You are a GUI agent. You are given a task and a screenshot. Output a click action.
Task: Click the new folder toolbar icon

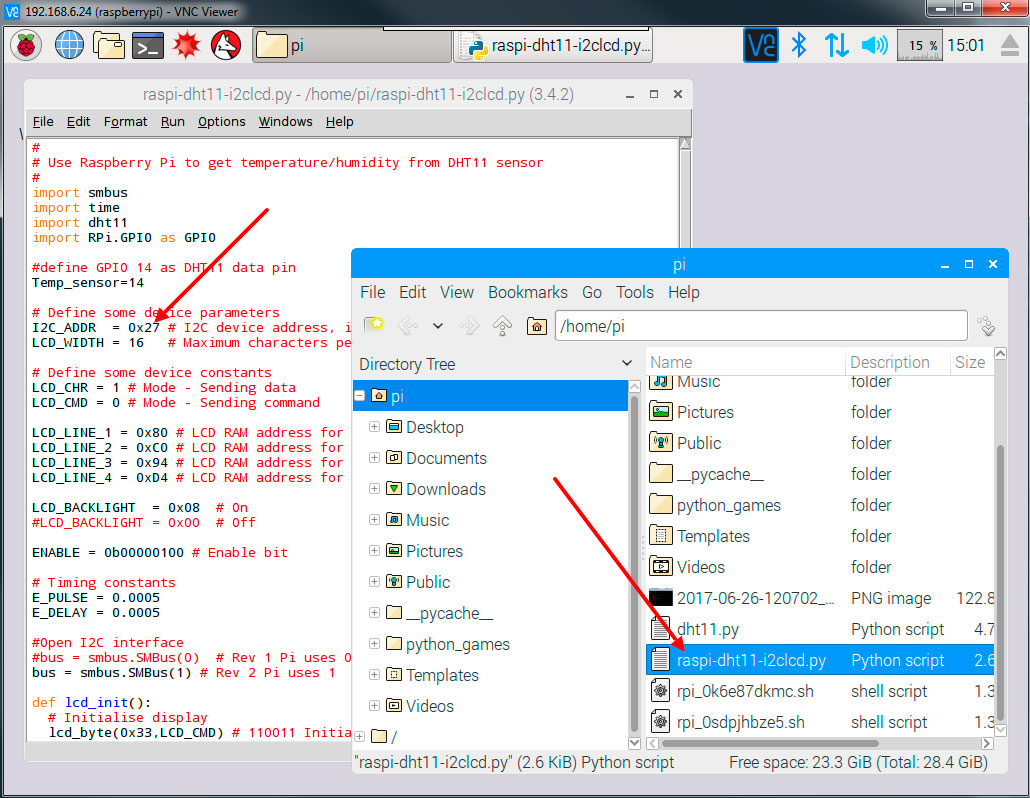374,325
